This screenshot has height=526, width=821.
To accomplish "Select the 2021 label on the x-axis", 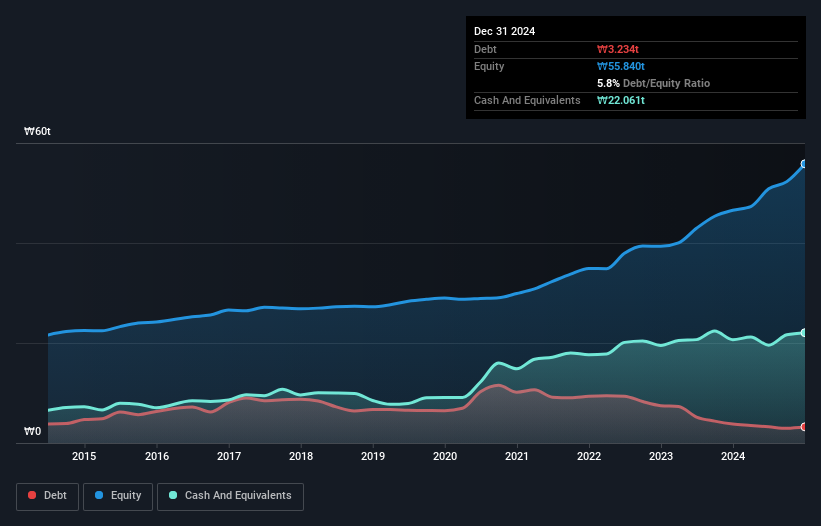I will click(517, 456).
